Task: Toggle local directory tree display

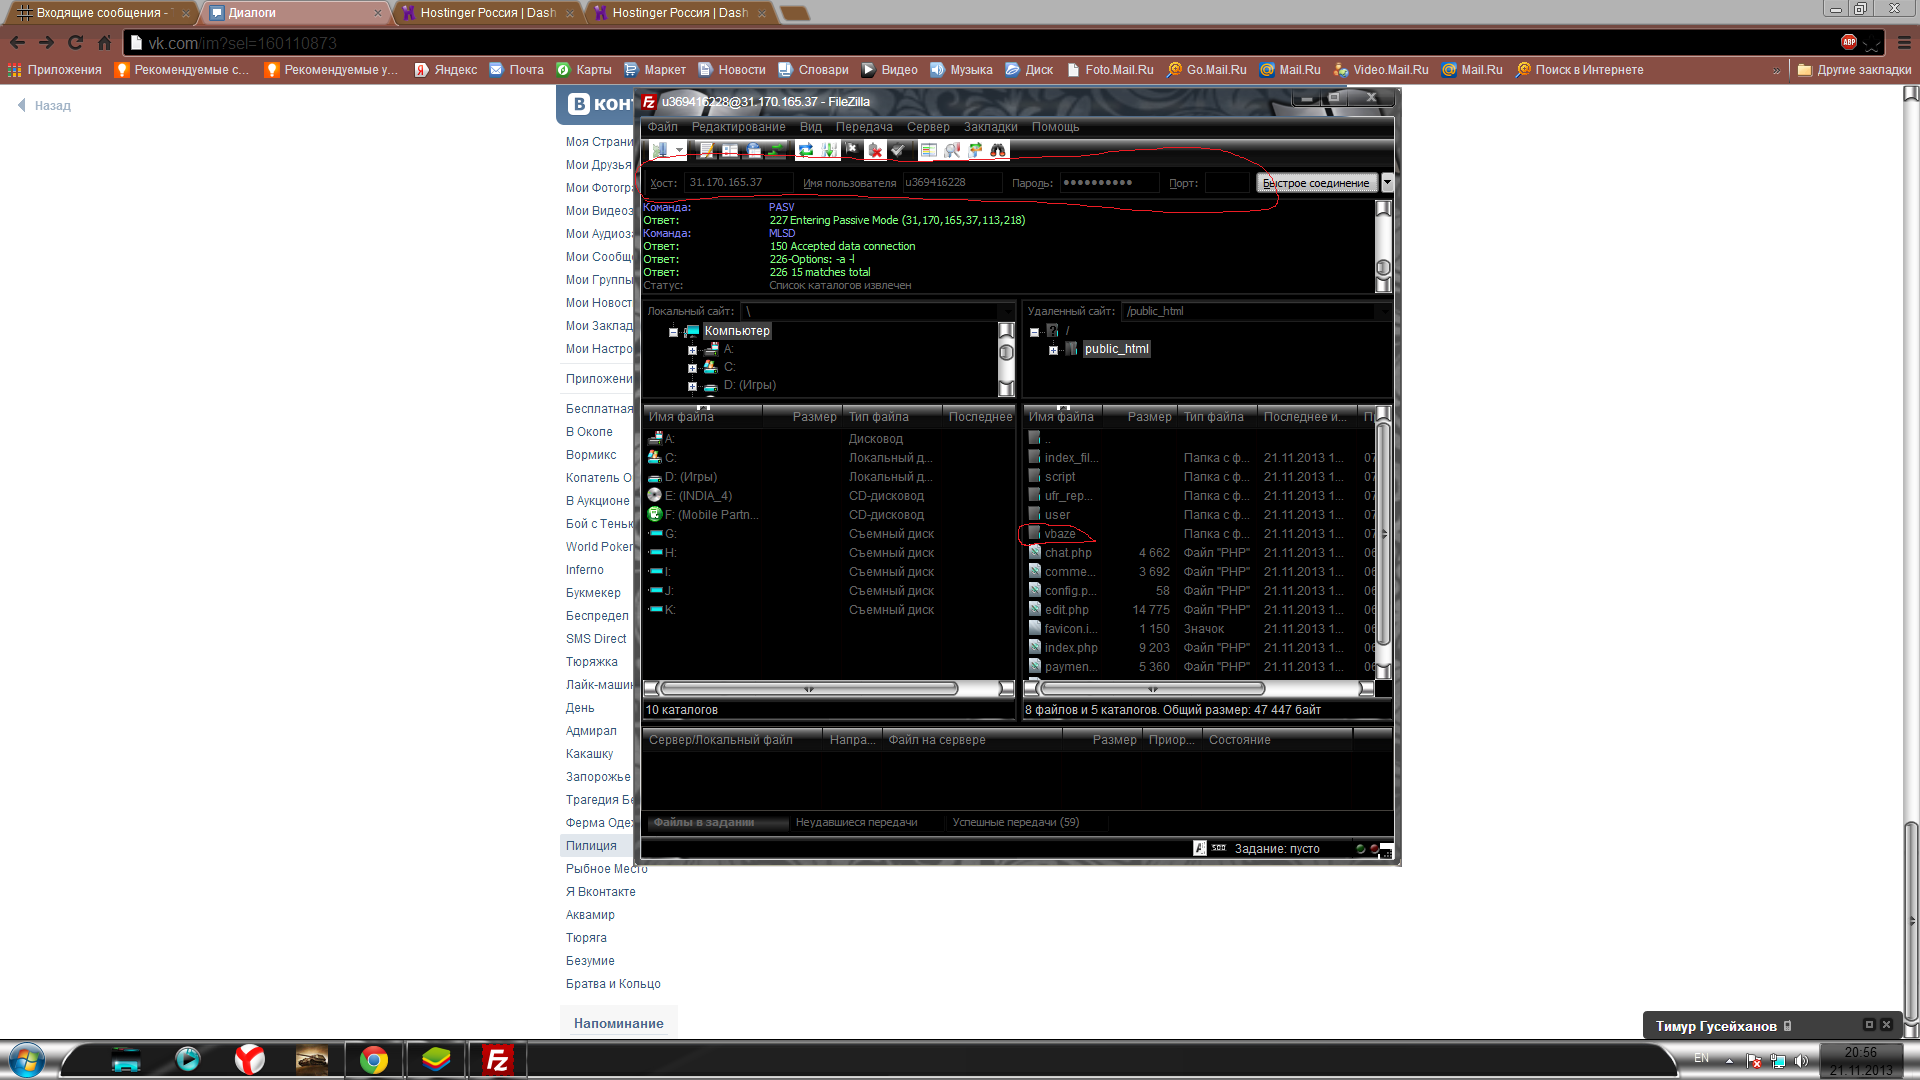Action: tap(730, 150)
